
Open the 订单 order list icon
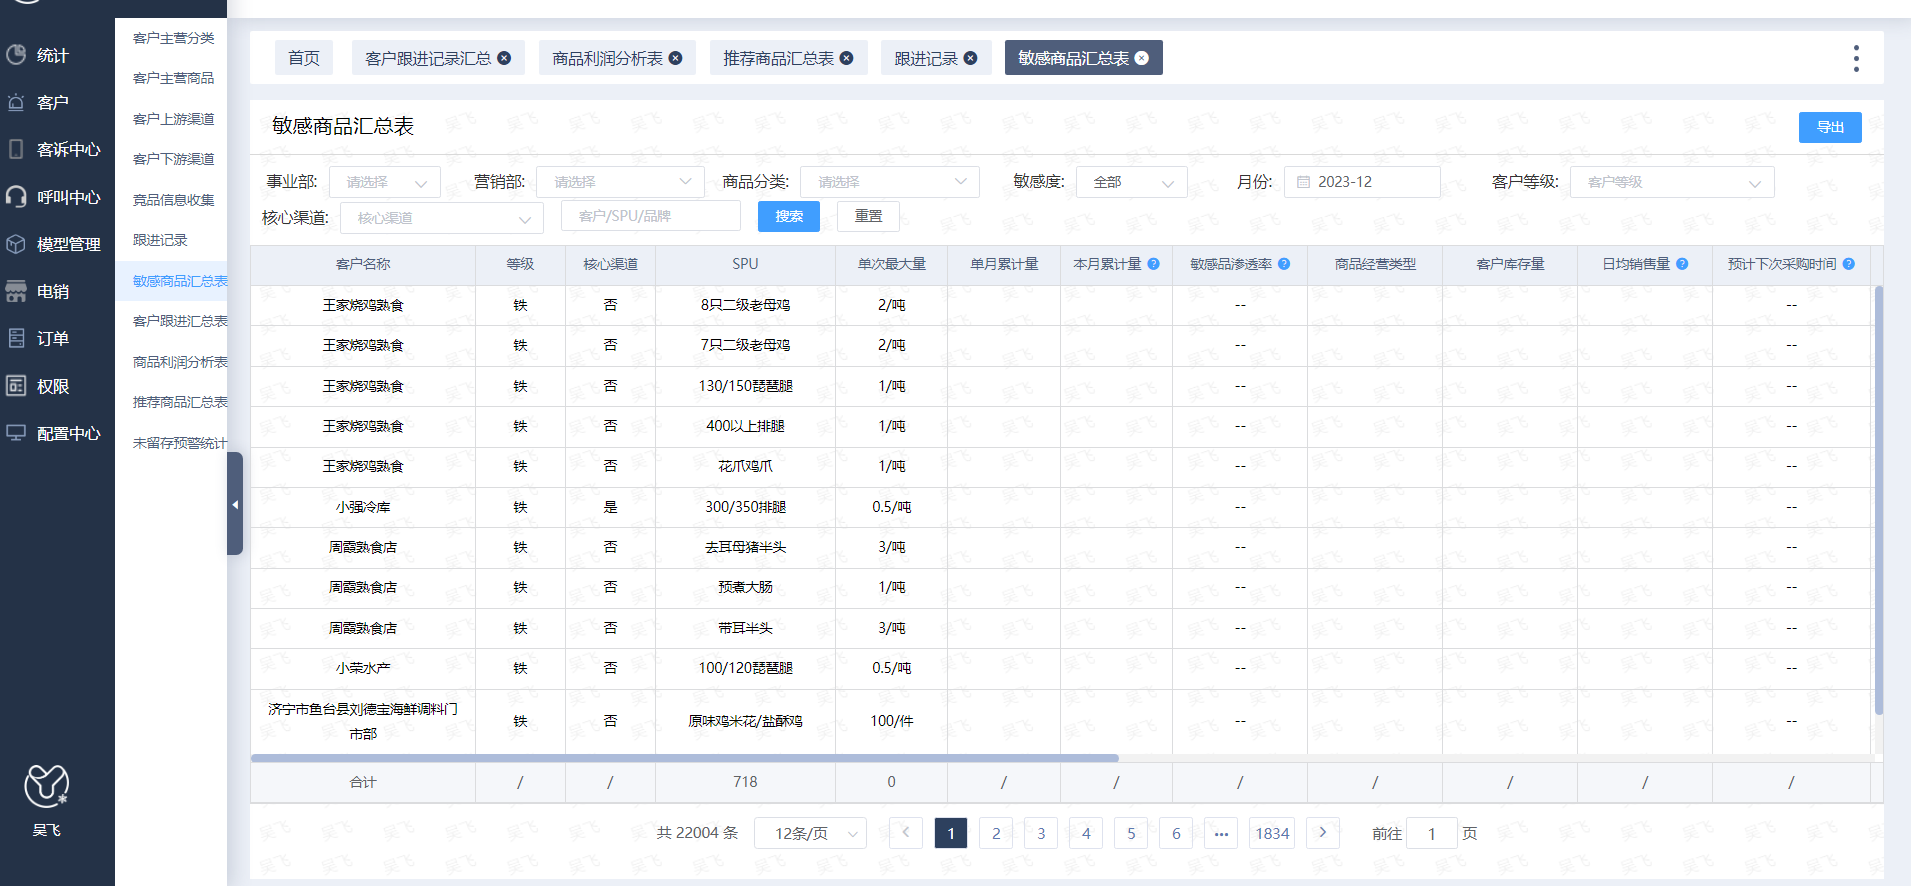coord(16,338)
